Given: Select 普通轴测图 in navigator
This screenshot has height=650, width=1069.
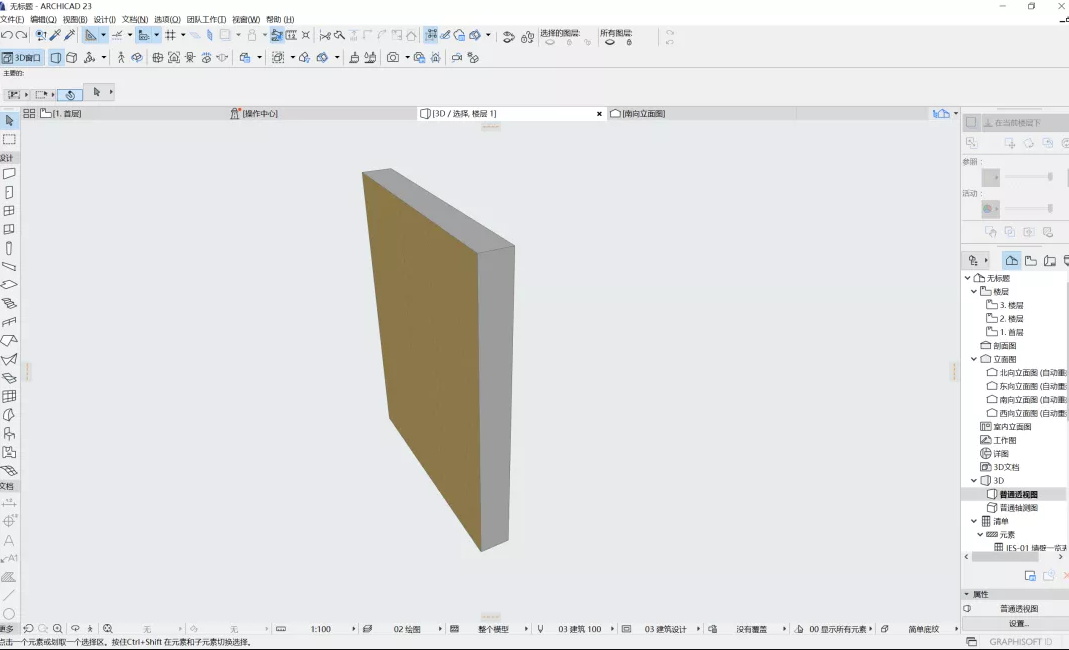Looking at the screenshot, I should (x=1019, y=507).
